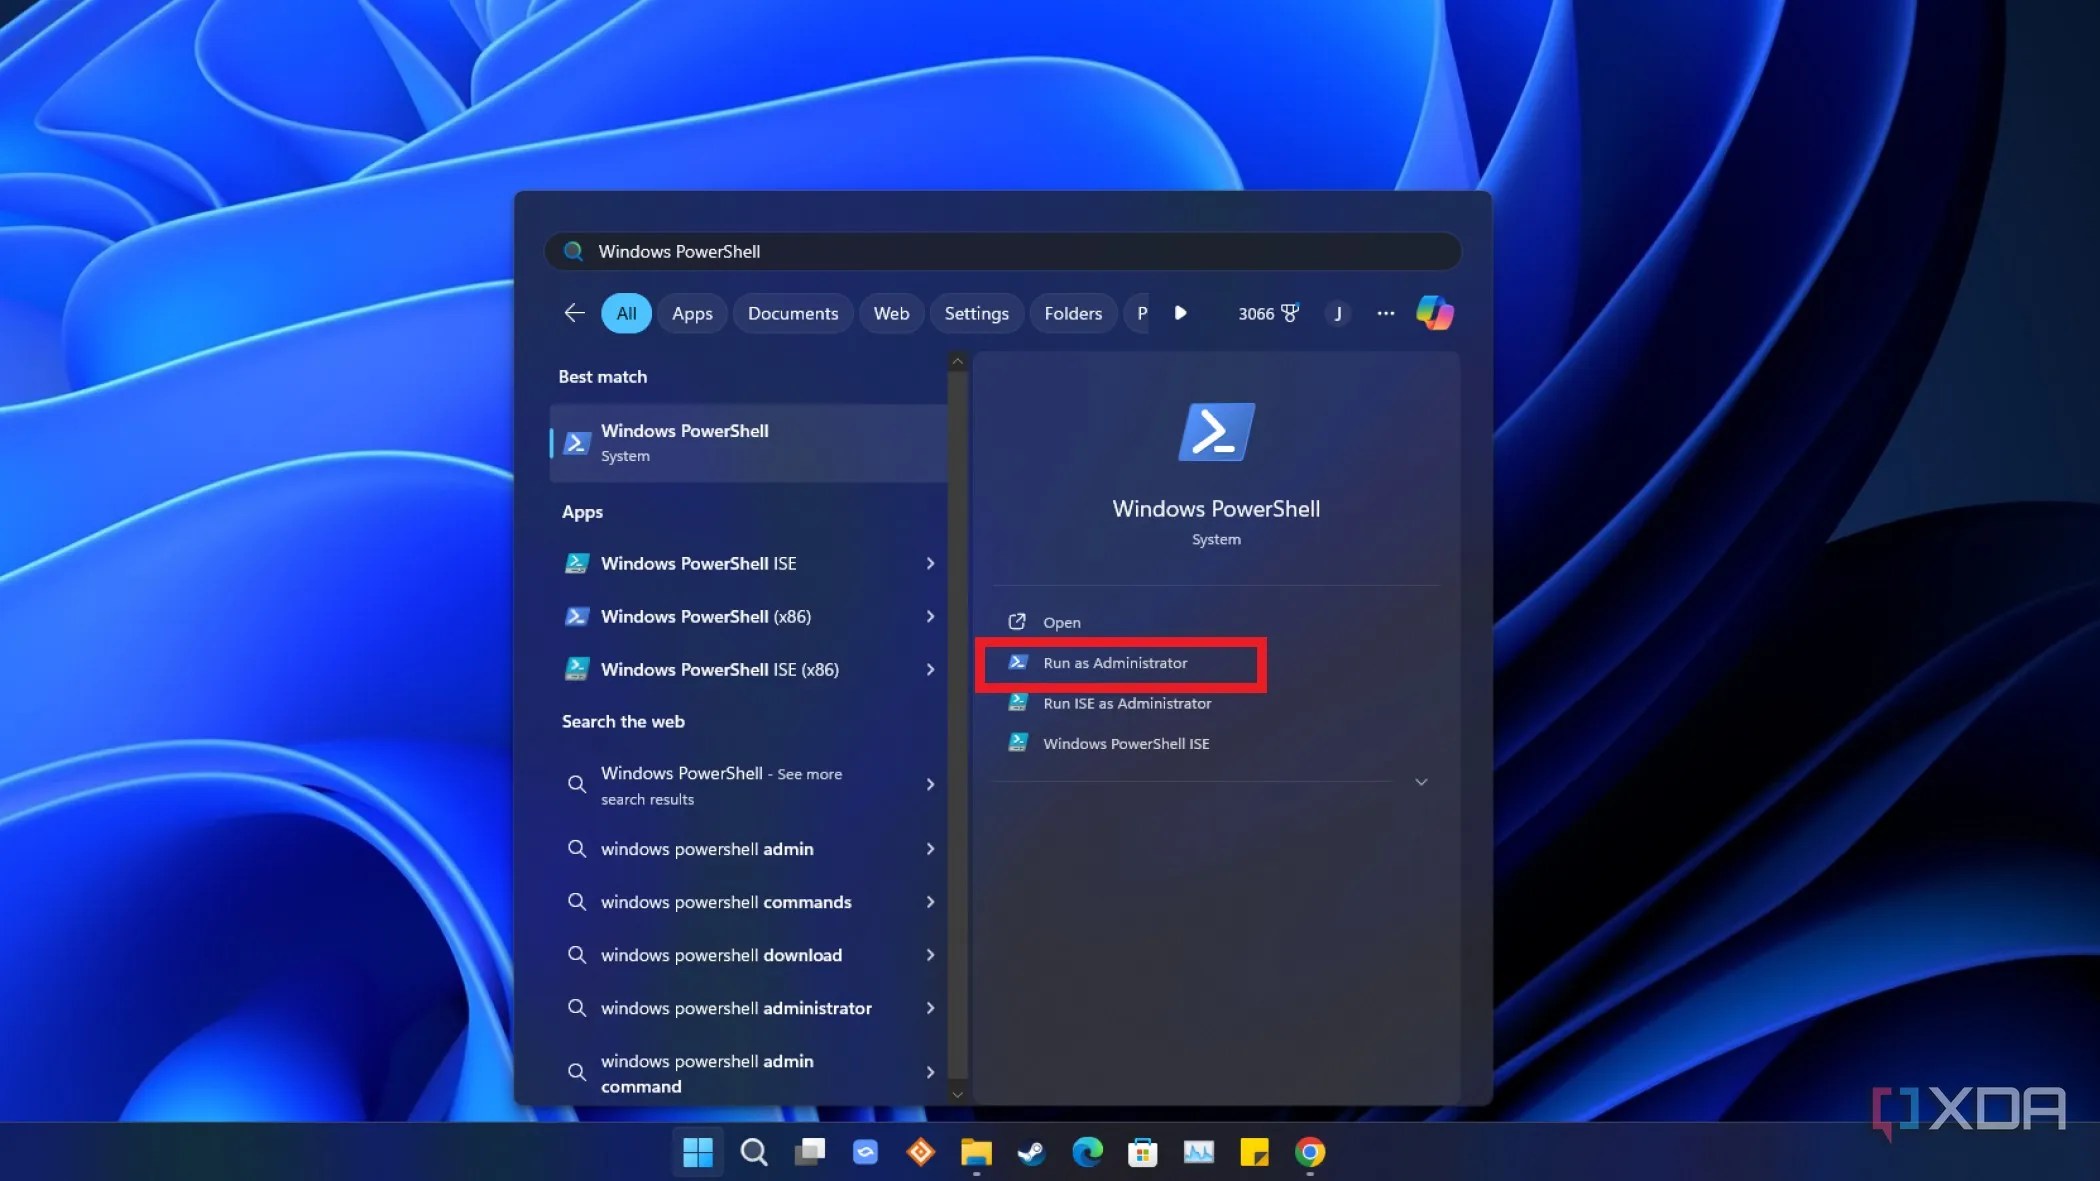Choose Run ISE as Administrator
The height and width of the screenshot is (1181, 2100).
click(x=1126, y=703)
